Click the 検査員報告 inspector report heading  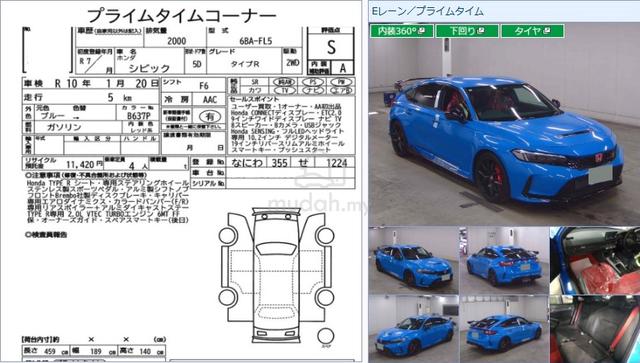tap(46, 235)
